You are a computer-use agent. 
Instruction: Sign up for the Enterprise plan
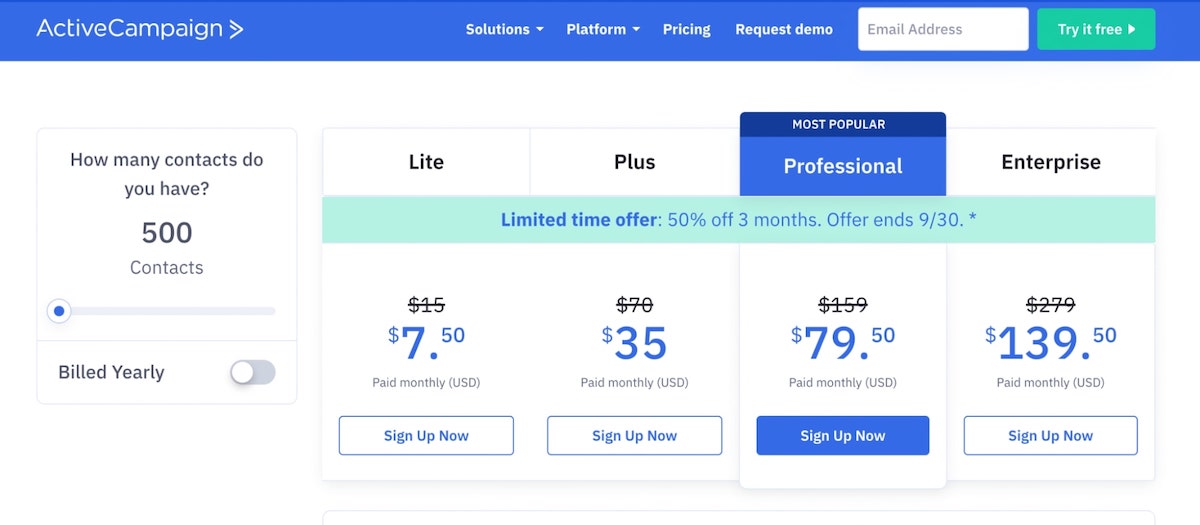click(1050, 436)
